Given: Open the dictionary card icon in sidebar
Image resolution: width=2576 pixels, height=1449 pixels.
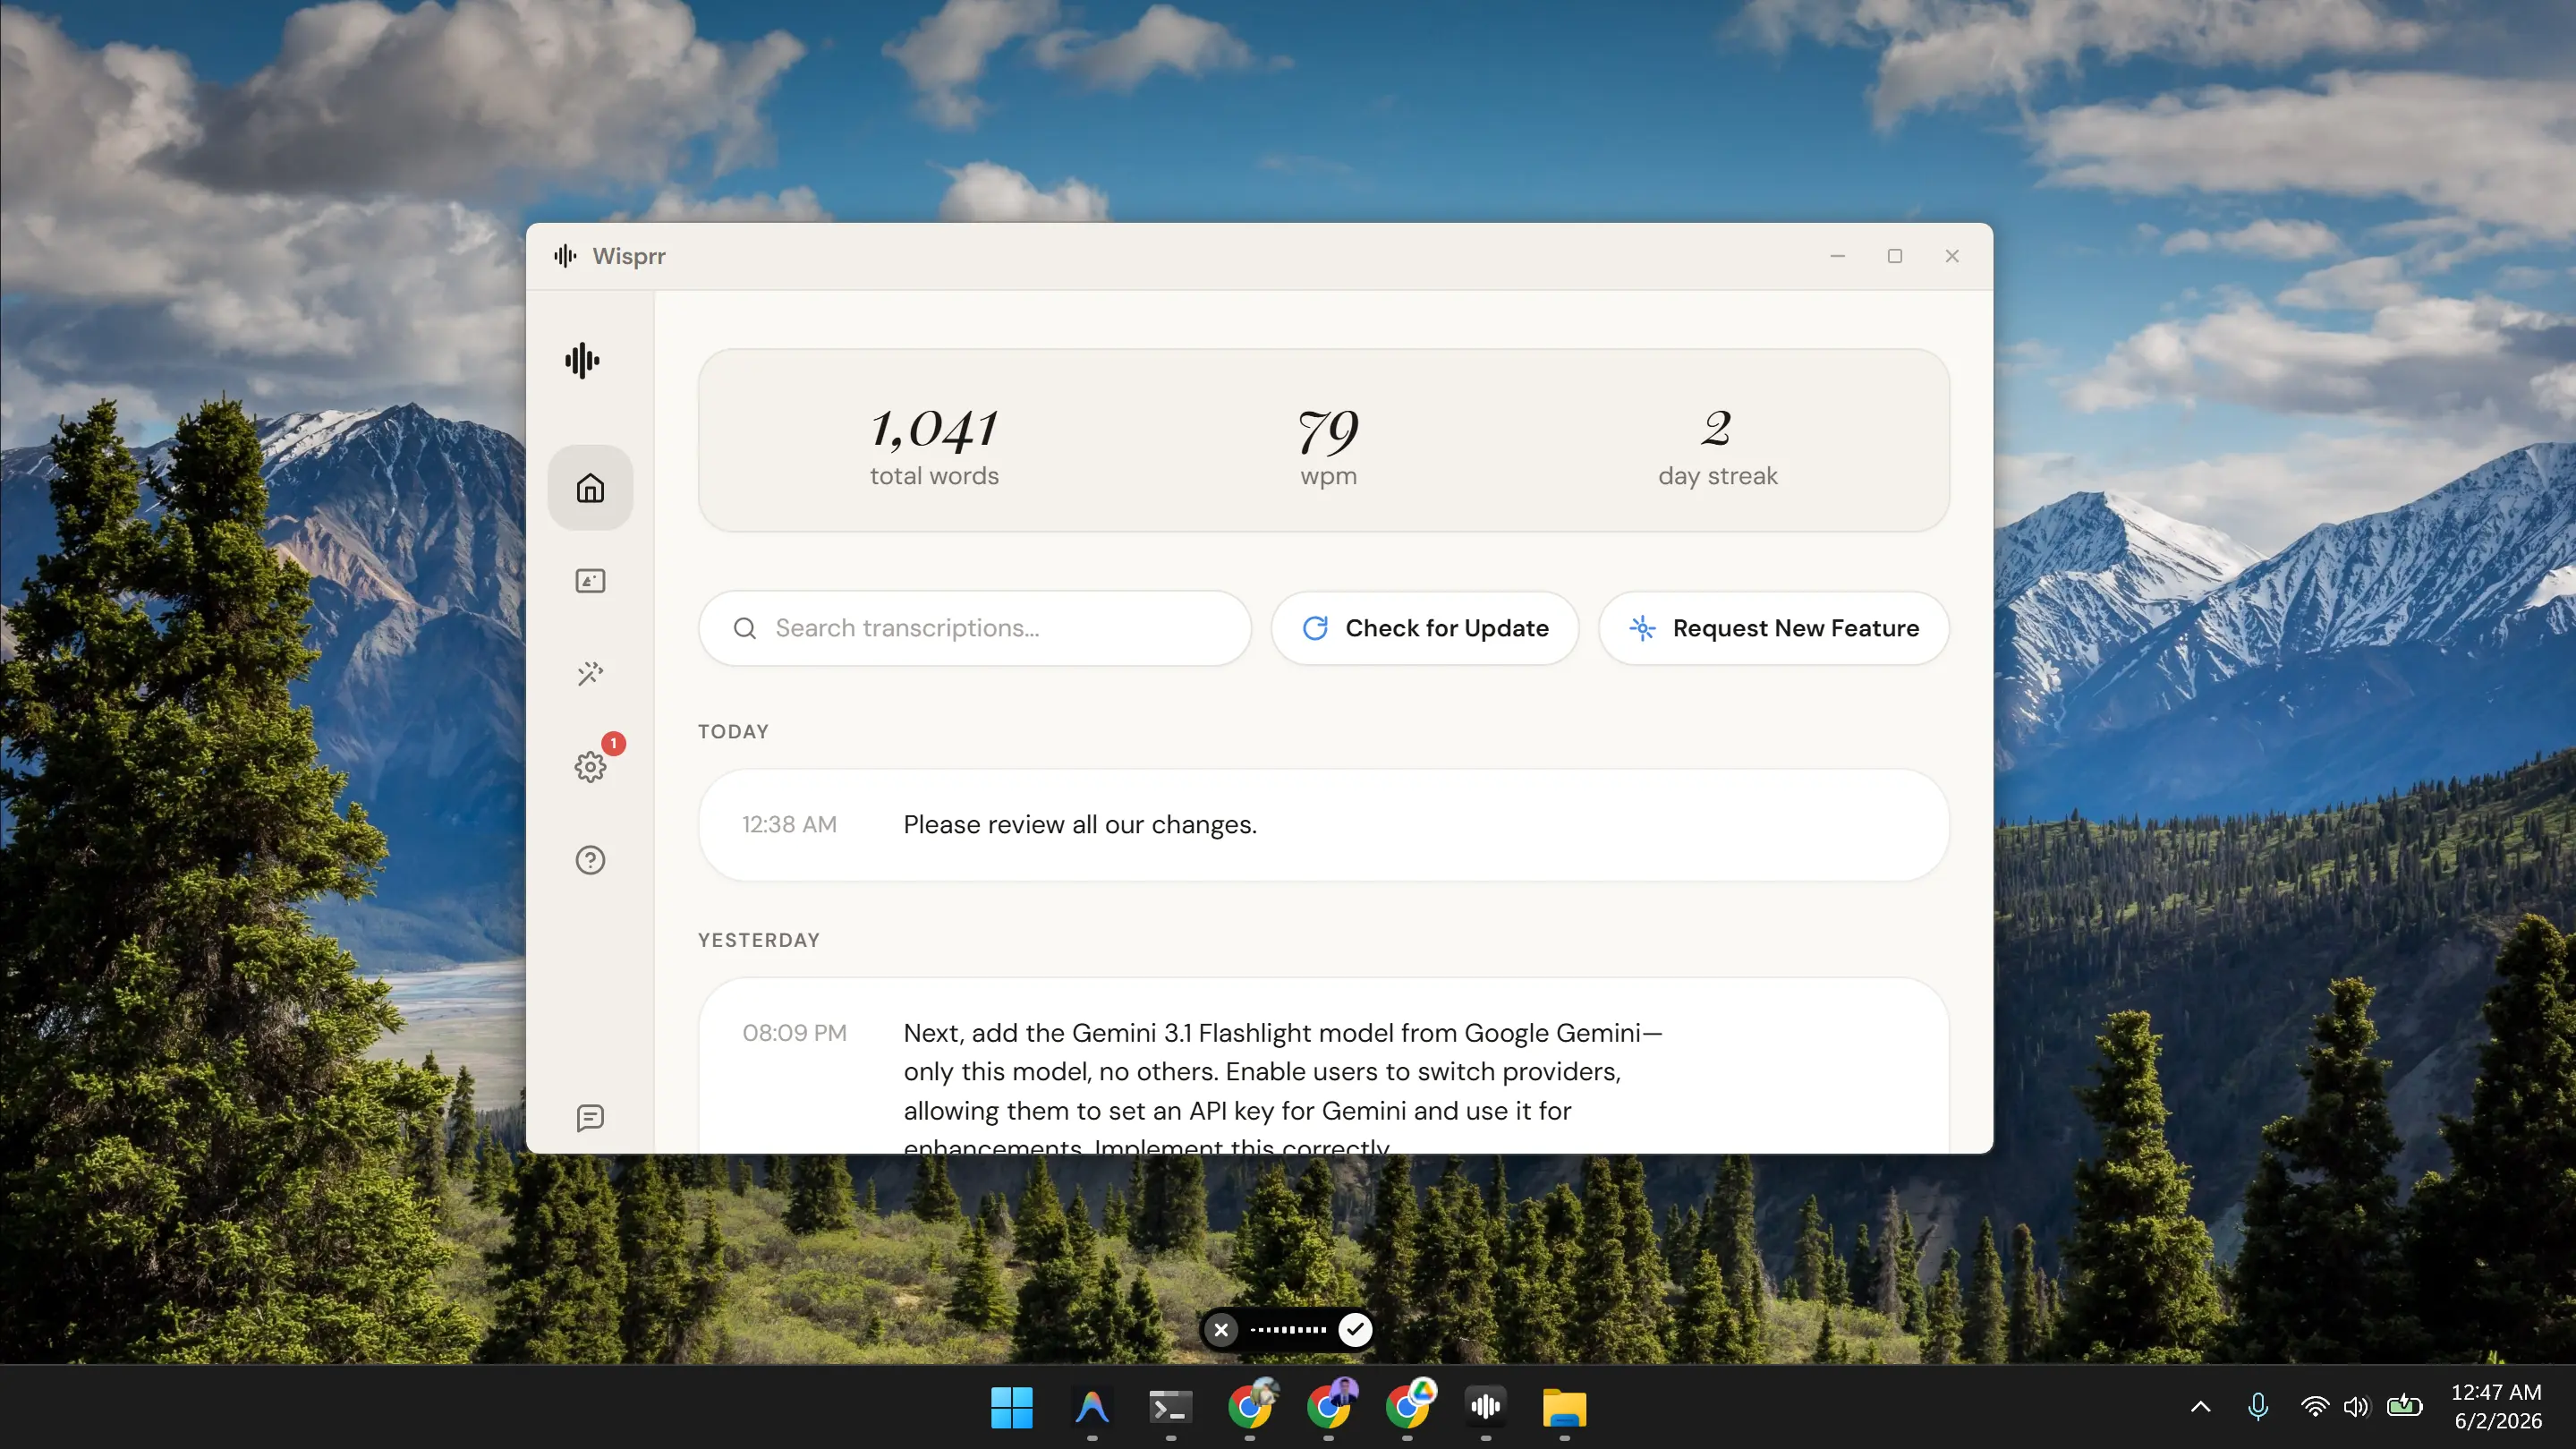Looking at the screenshot, I should [590, 581].
